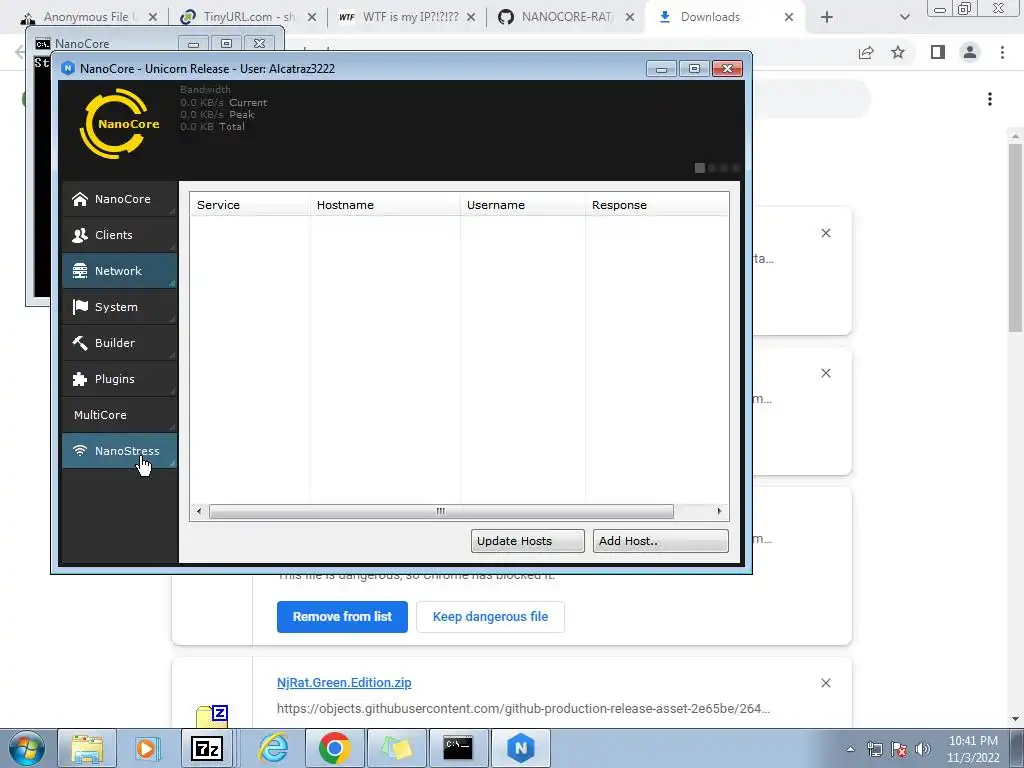
Task: Close the TinyURL.com tab
Action: click(x=312, y=17)
